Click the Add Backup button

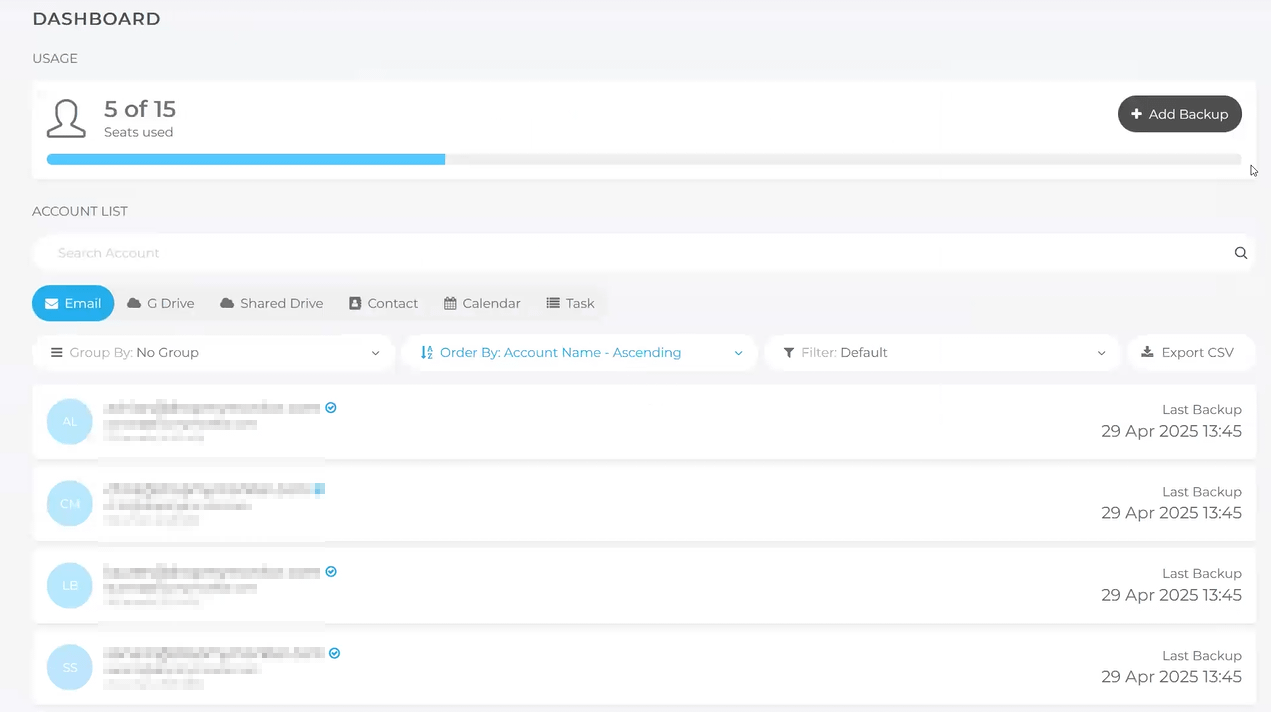point(1179,114)
